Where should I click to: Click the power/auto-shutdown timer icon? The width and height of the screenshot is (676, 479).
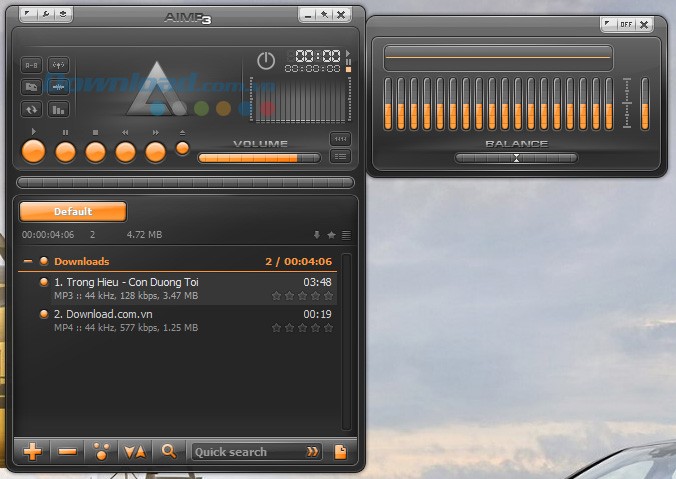pyautogui.click(x=265, y=60)
